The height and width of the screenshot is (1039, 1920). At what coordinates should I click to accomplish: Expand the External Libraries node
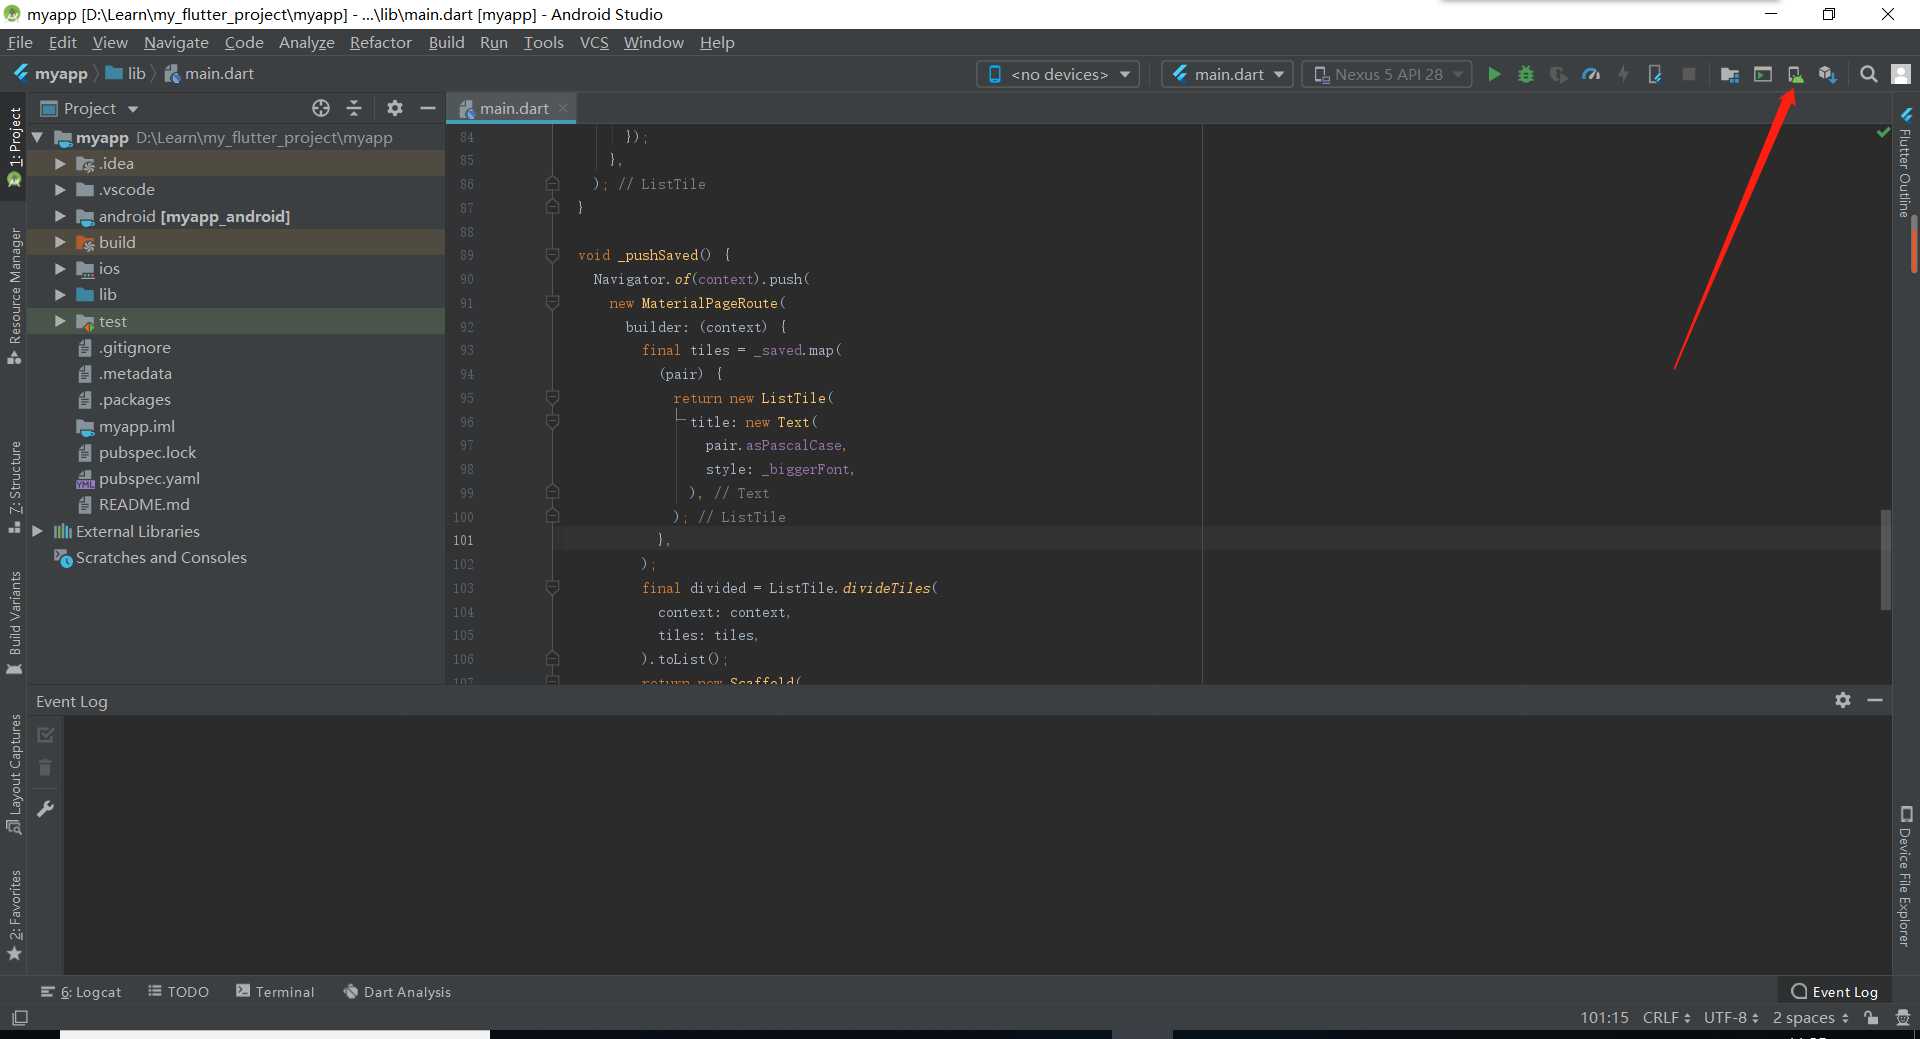click(38, 531)
